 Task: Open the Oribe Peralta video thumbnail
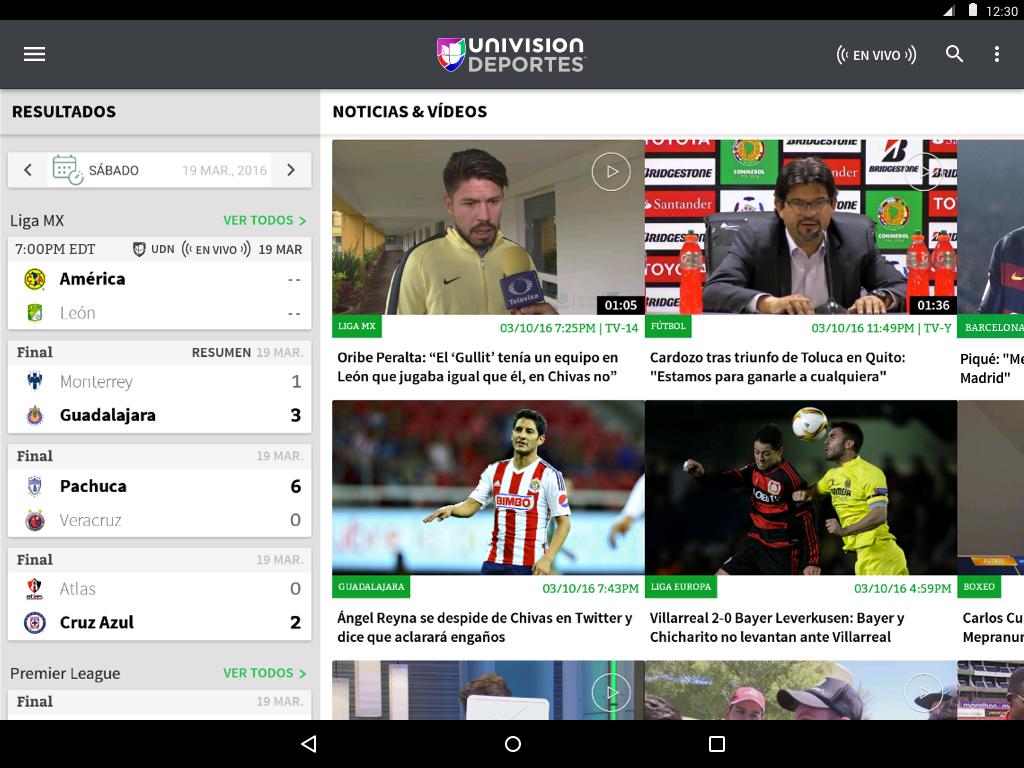488,227
